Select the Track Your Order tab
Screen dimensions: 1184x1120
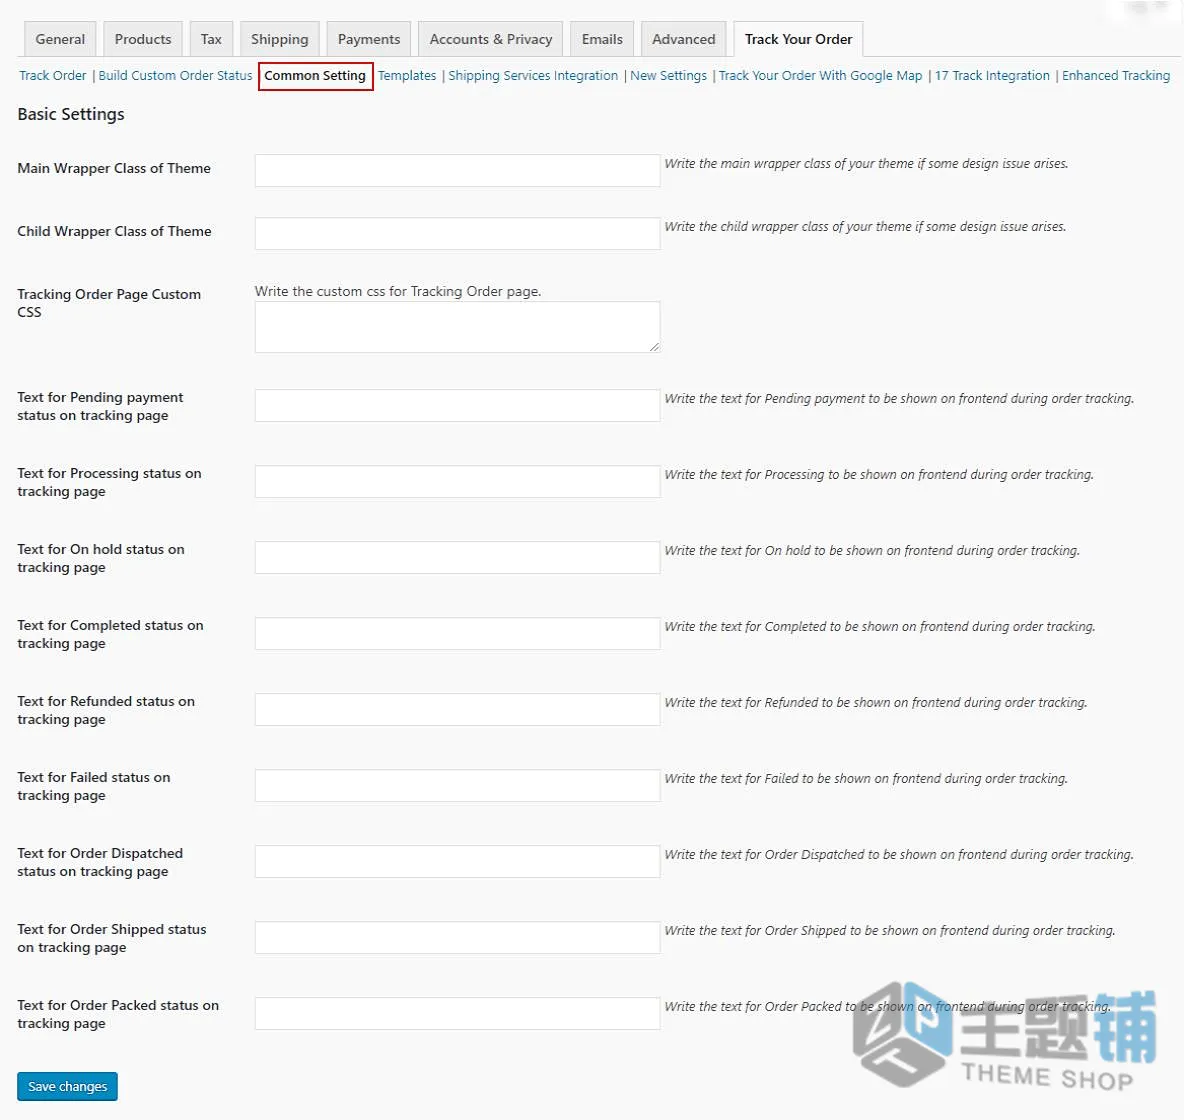[x=798, y=39]
